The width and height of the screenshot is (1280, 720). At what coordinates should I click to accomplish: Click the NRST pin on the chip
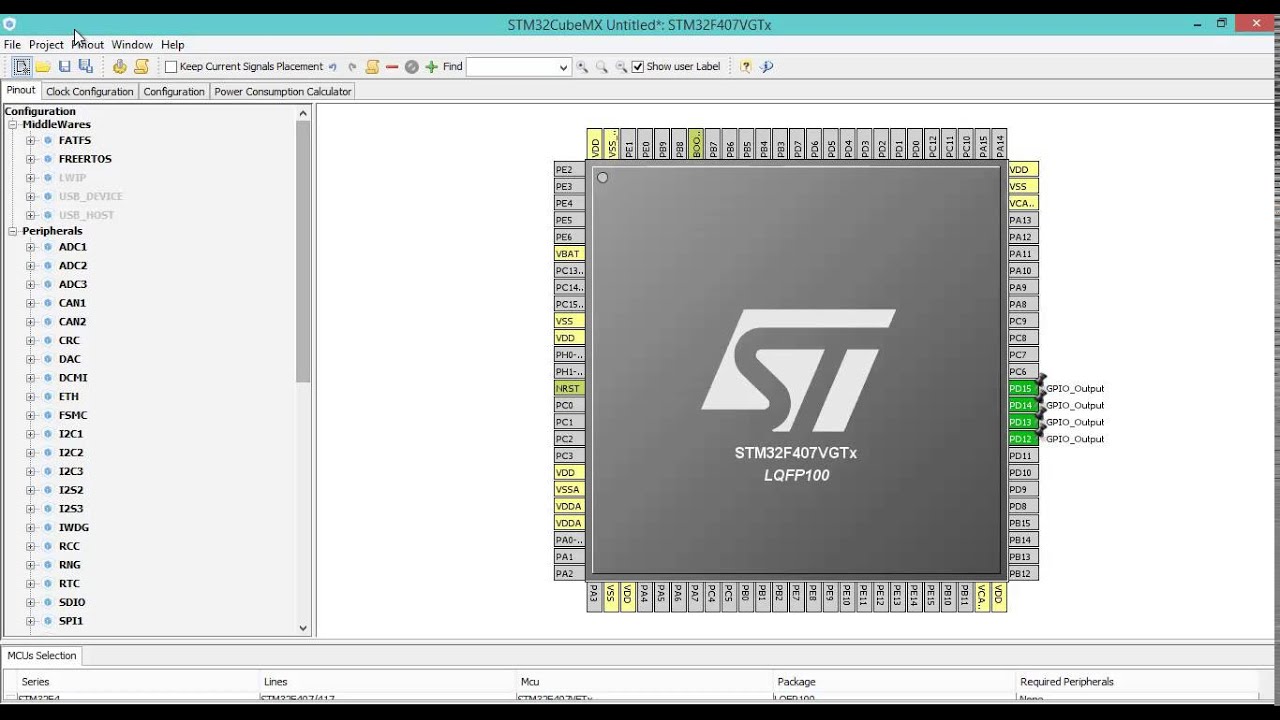[x=569, y=389]
